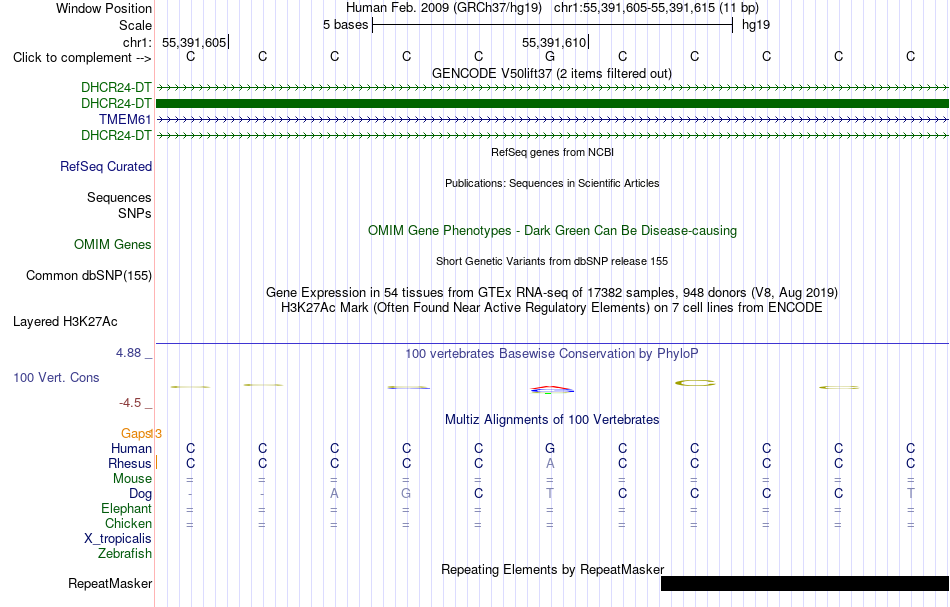Click the black RepeatMasker repeat element bar

click(x=805, y=583)
